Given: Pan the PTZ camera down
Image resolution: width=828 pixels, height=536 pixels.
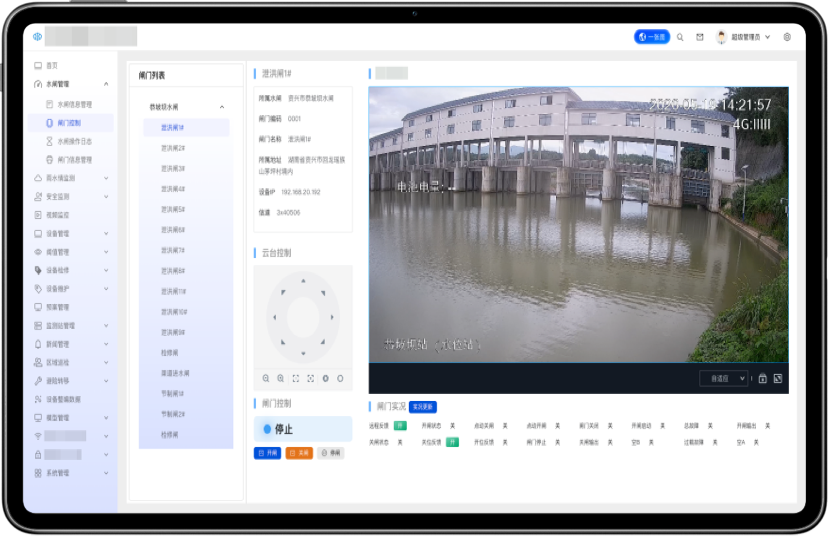Looking at the screenshot, I should point(303,353).
